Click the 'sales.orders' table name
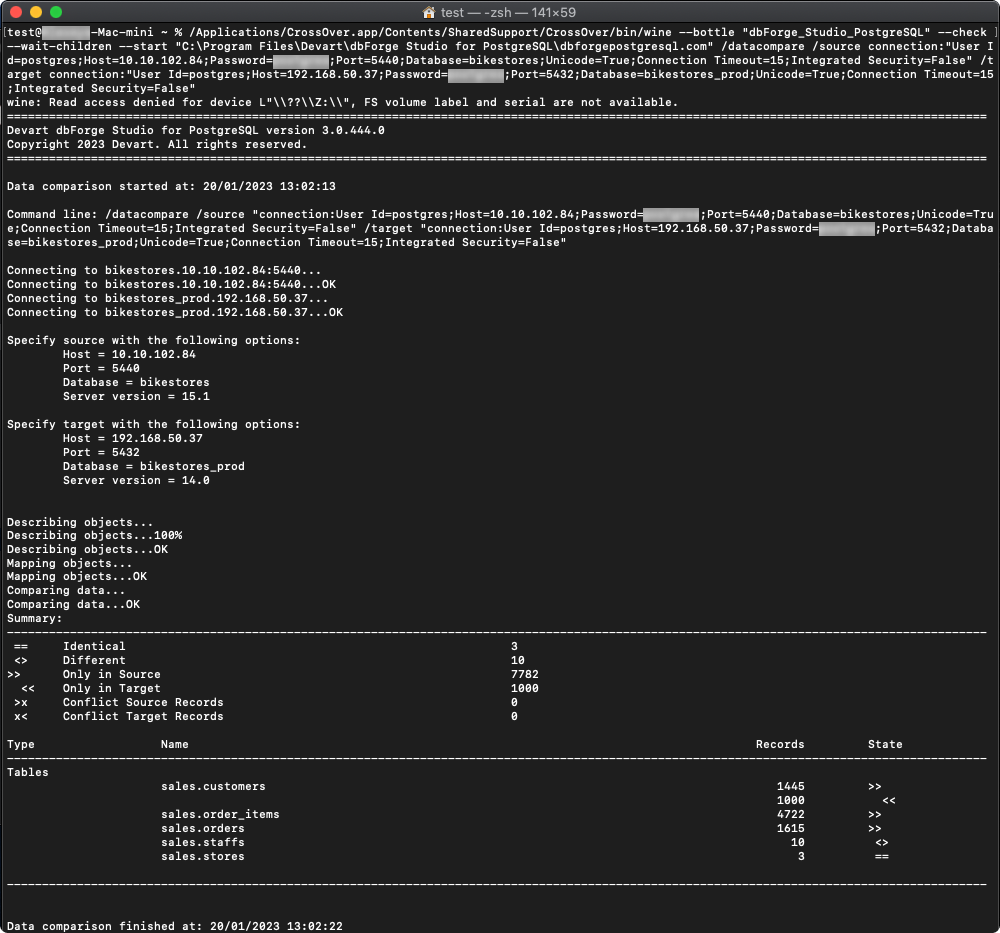 [203, 829]
